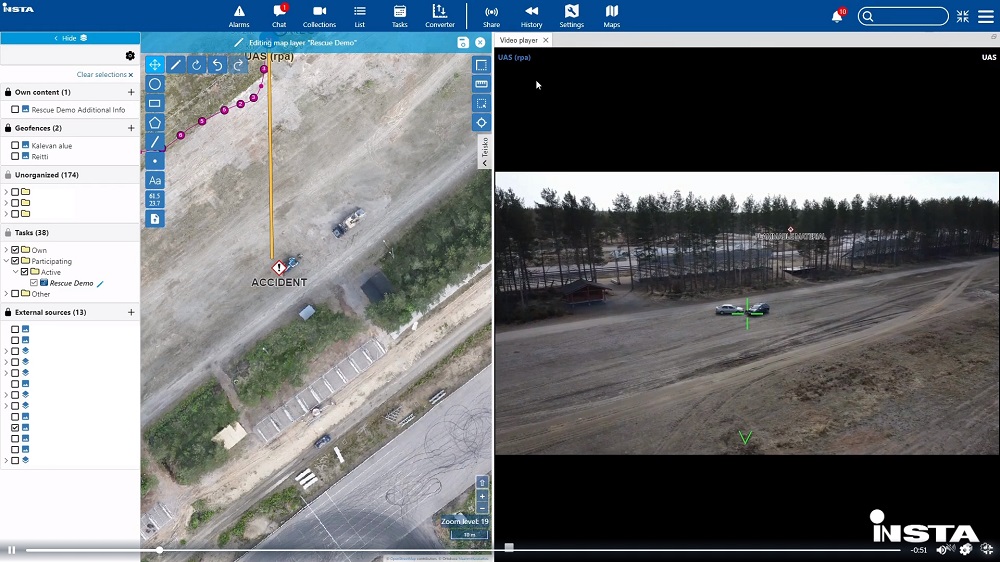This screenshot has height=562, width=1000.
Task: Open the notifications bell
Action: point(837,17)
